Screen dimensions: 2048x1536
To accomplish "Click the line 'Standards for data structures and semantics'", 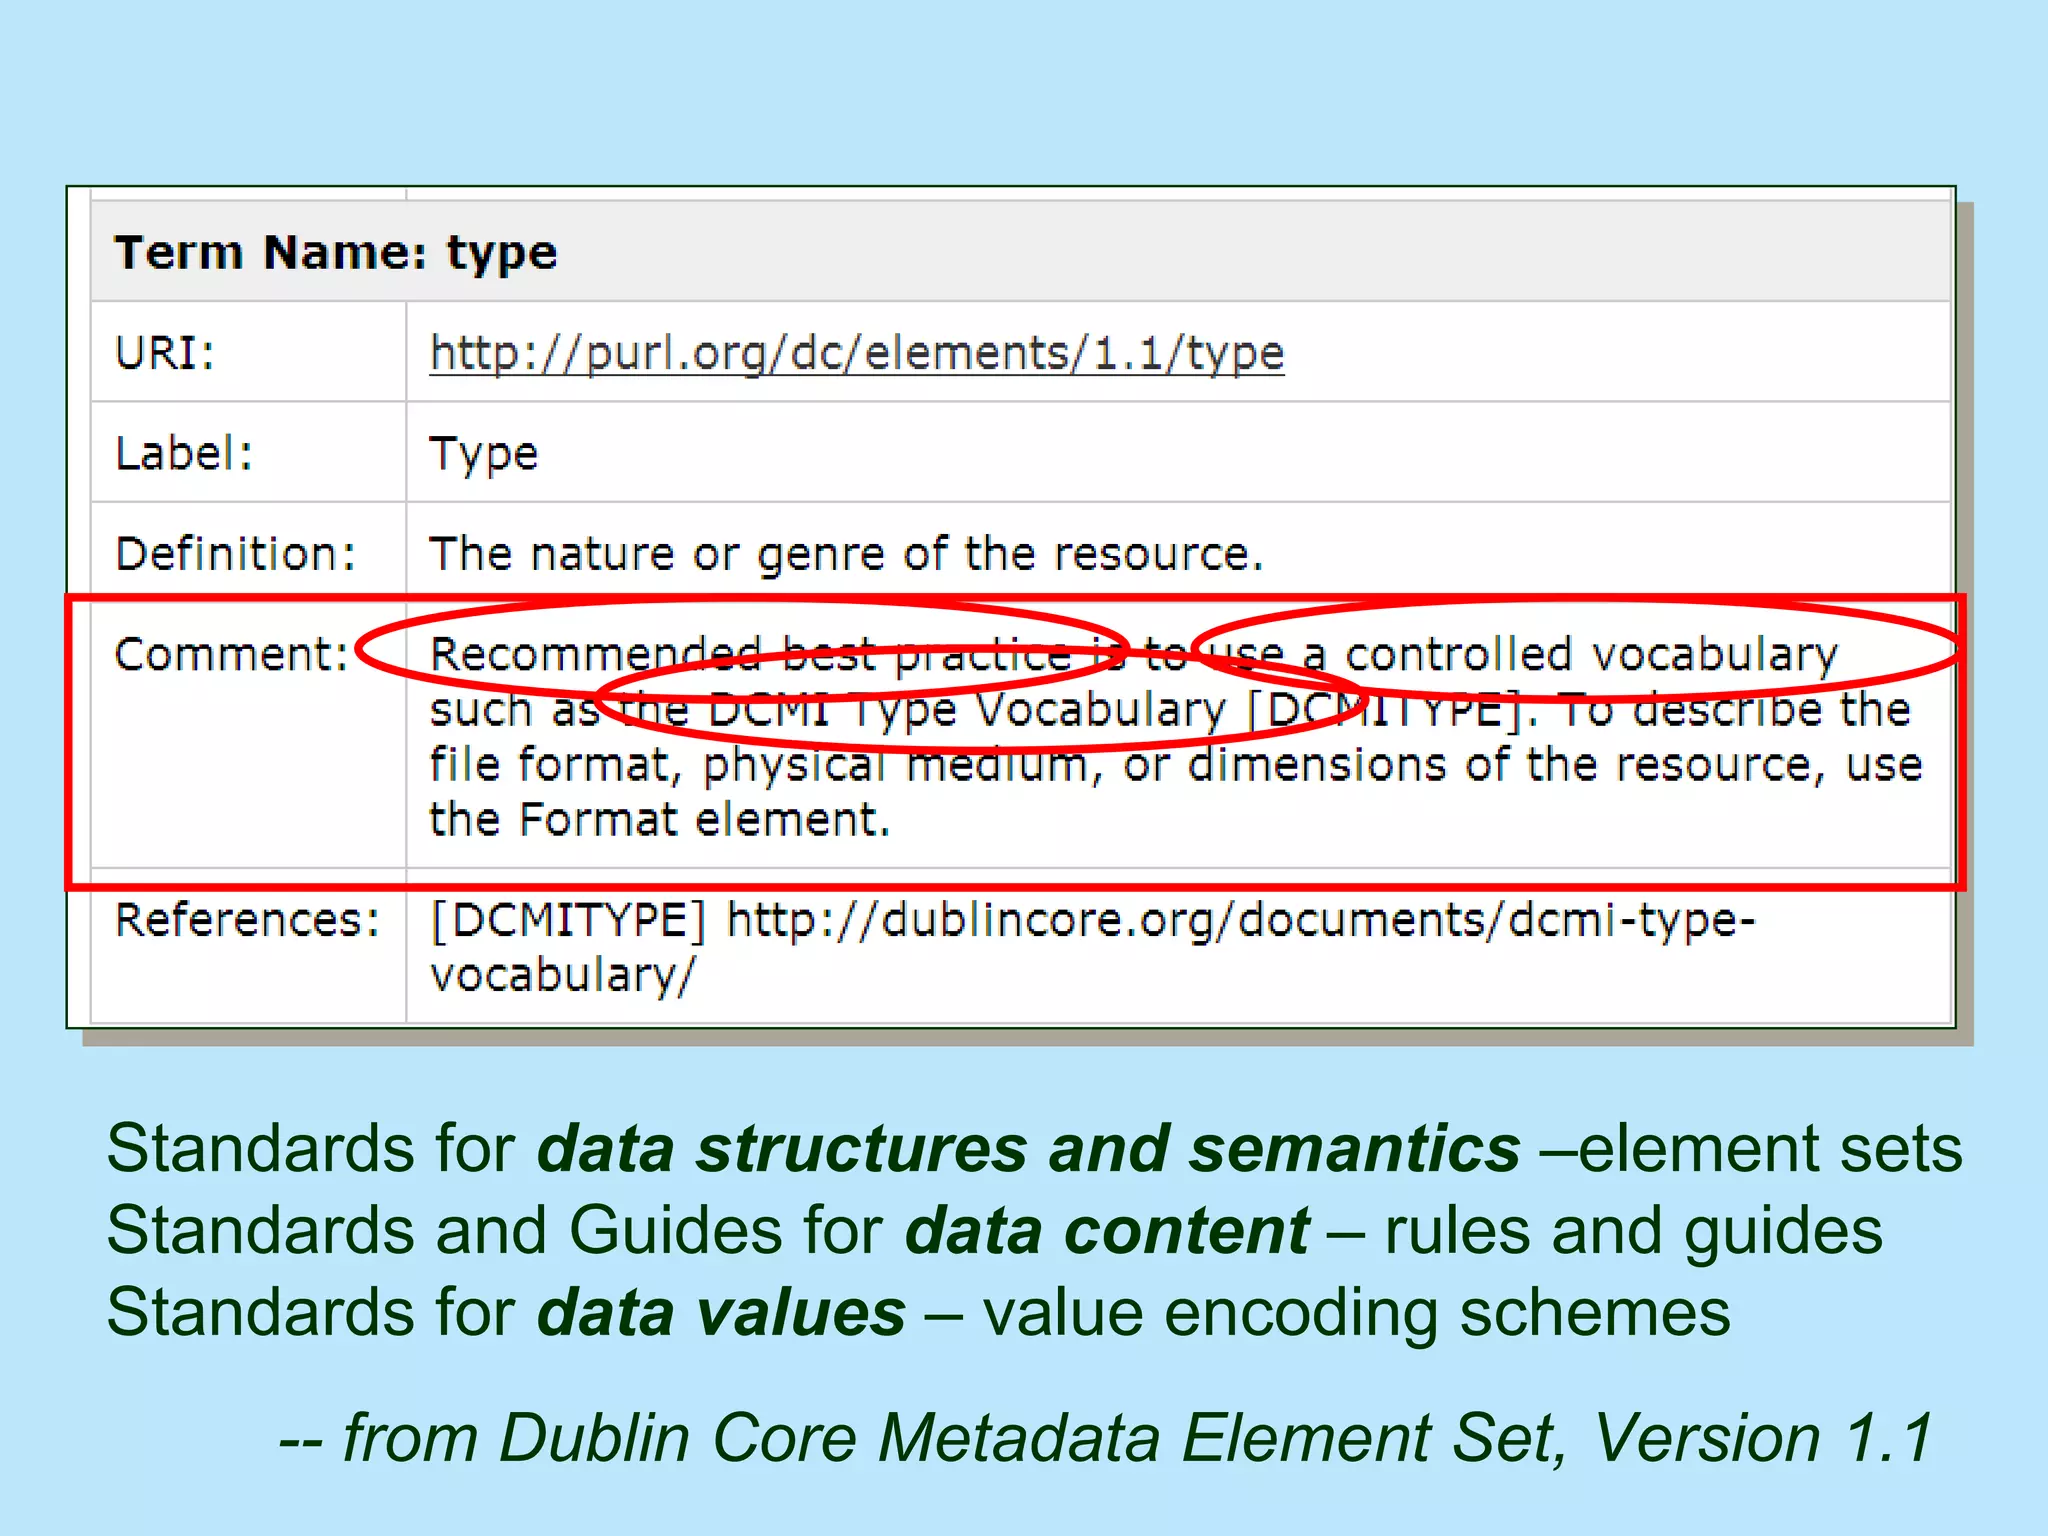I will point(1035,1148).
